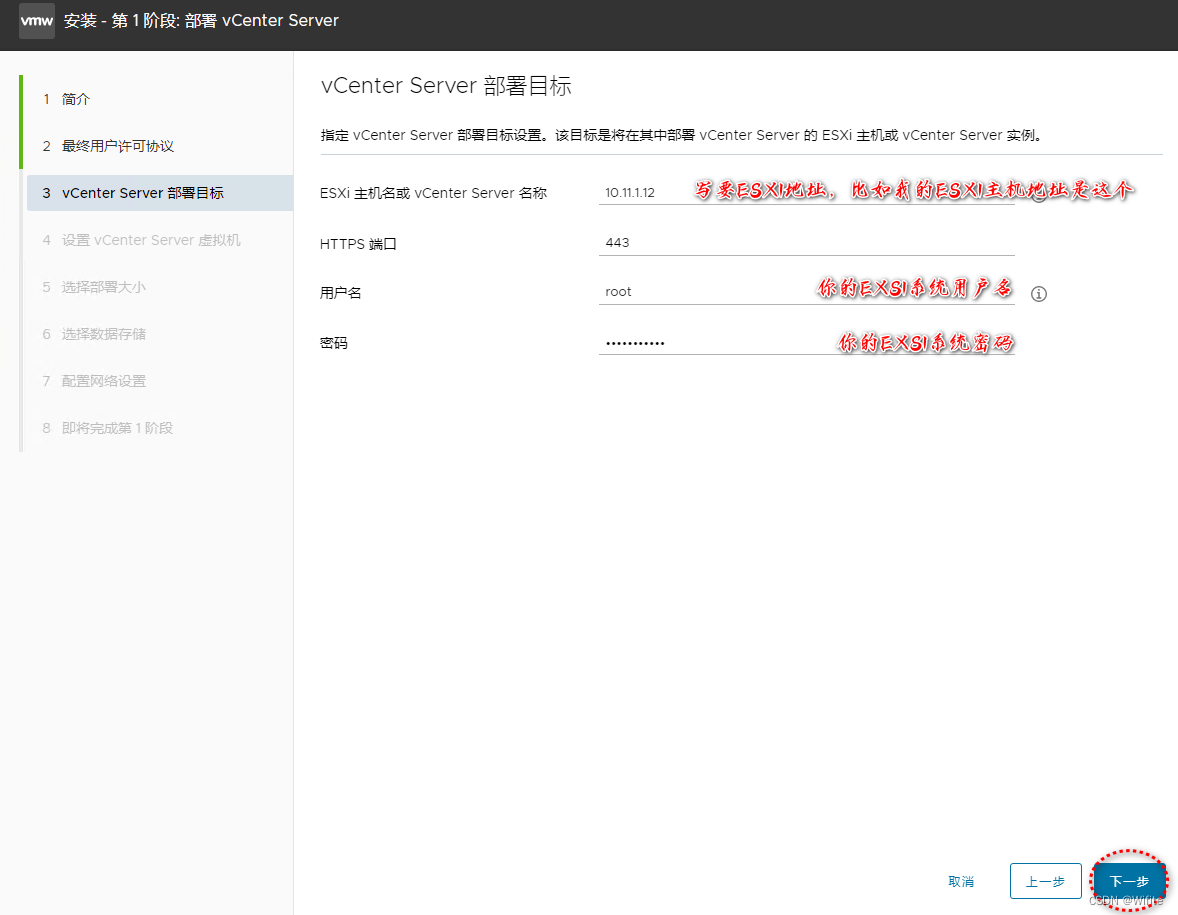This screenshot has height=915, width=1178.
Task: Click the description text starting with 指定 vCenter Server
Action: click(681, 135)
